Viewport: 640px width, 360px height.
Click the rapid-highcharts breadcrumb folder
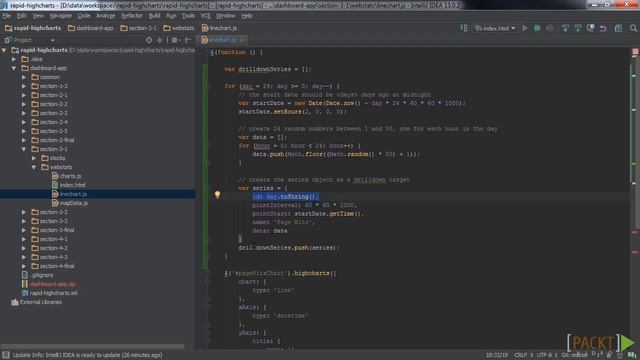click(x=33, y=28)
